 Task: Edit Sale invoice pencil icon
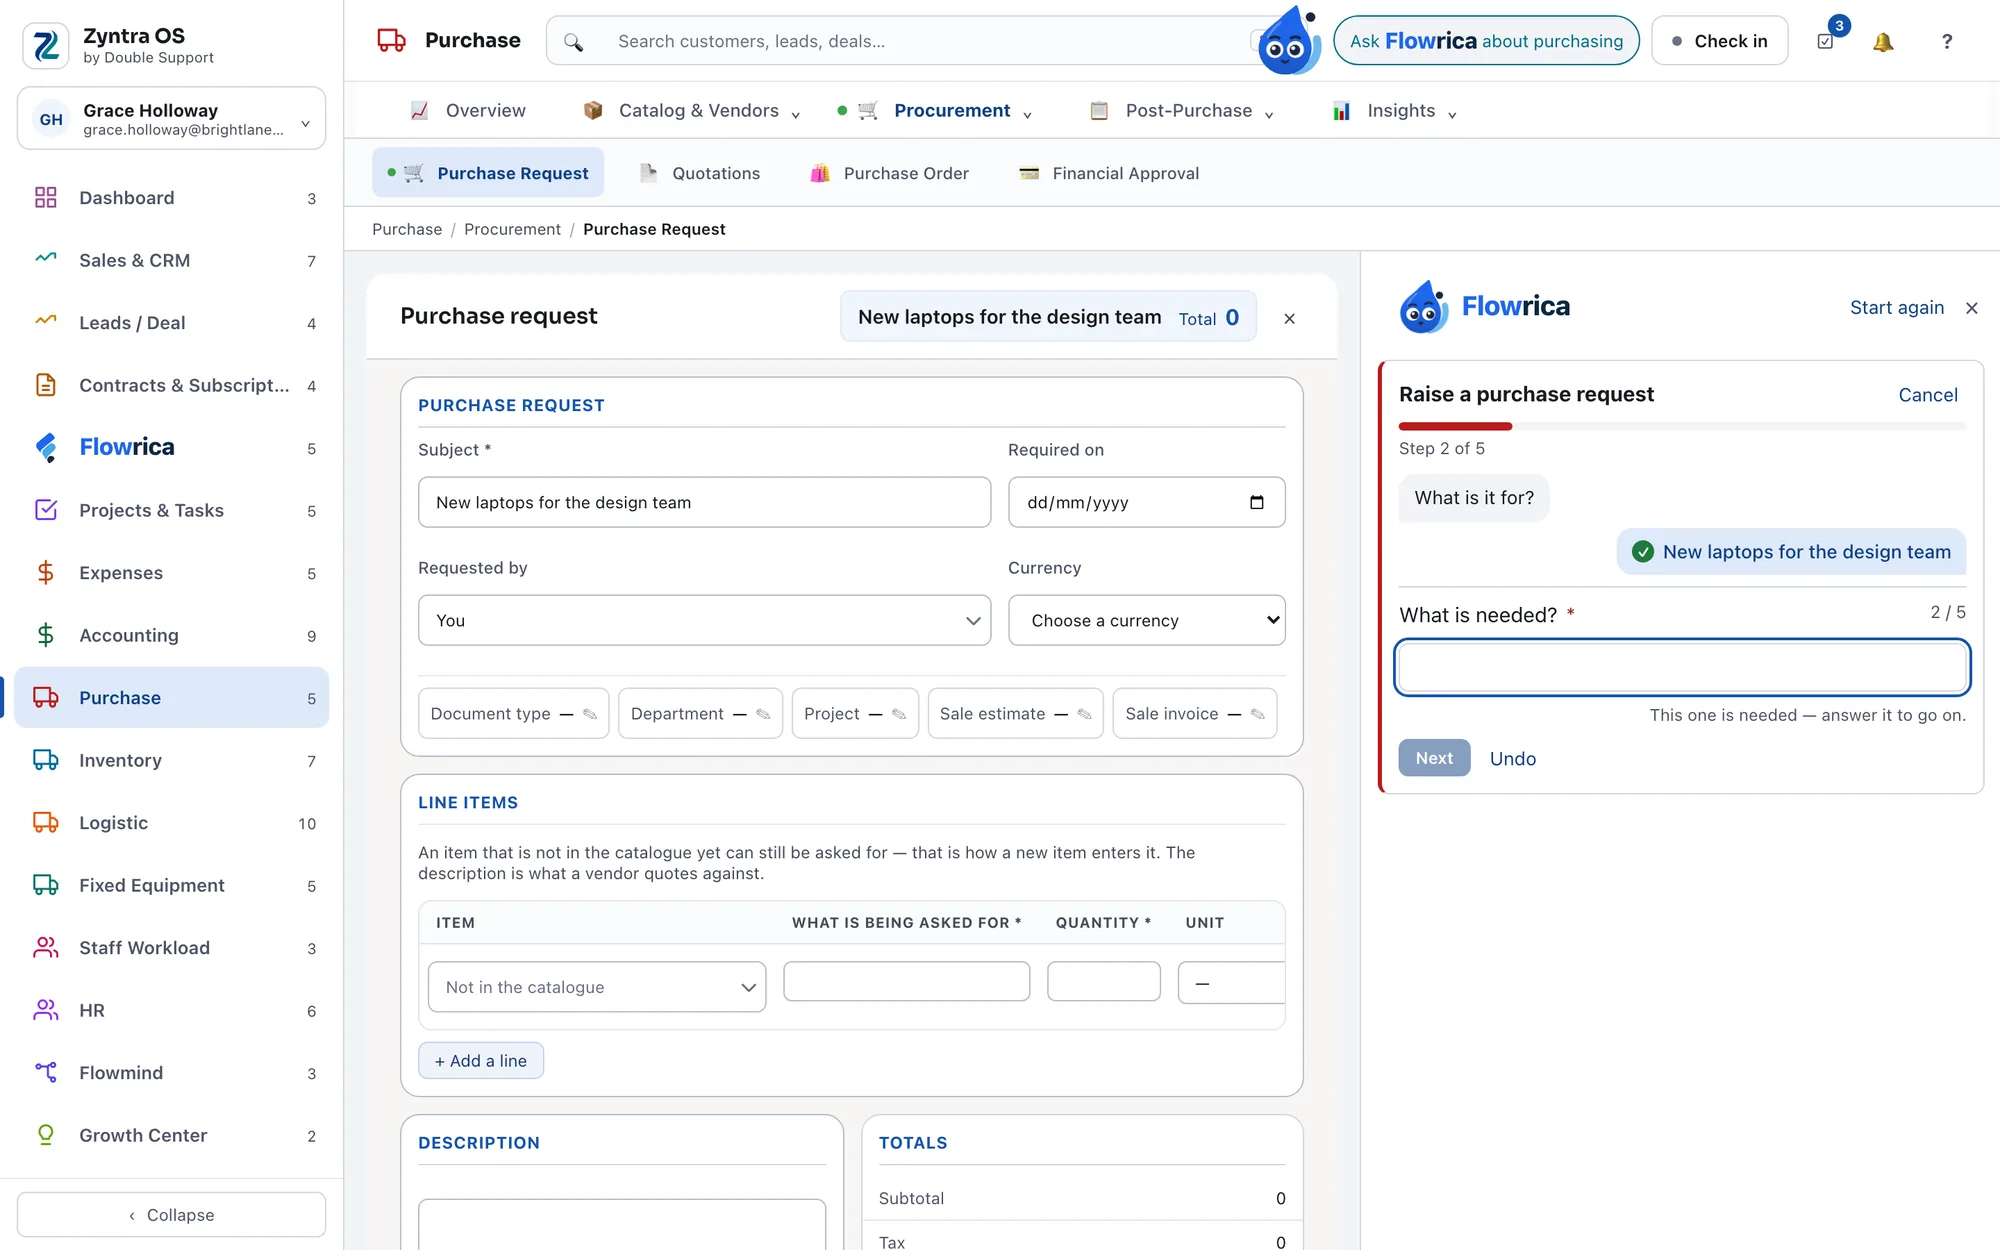tap(1258, 714)
